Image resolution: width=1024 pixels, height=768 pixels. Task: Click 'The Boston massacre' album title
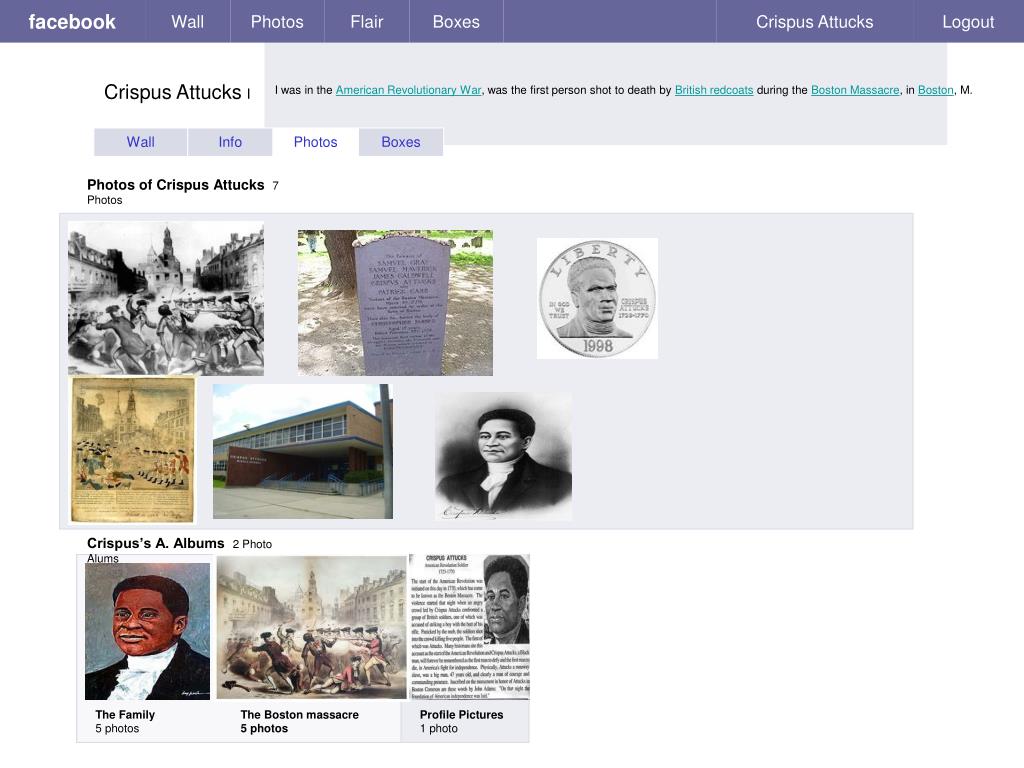click(299, 714)
